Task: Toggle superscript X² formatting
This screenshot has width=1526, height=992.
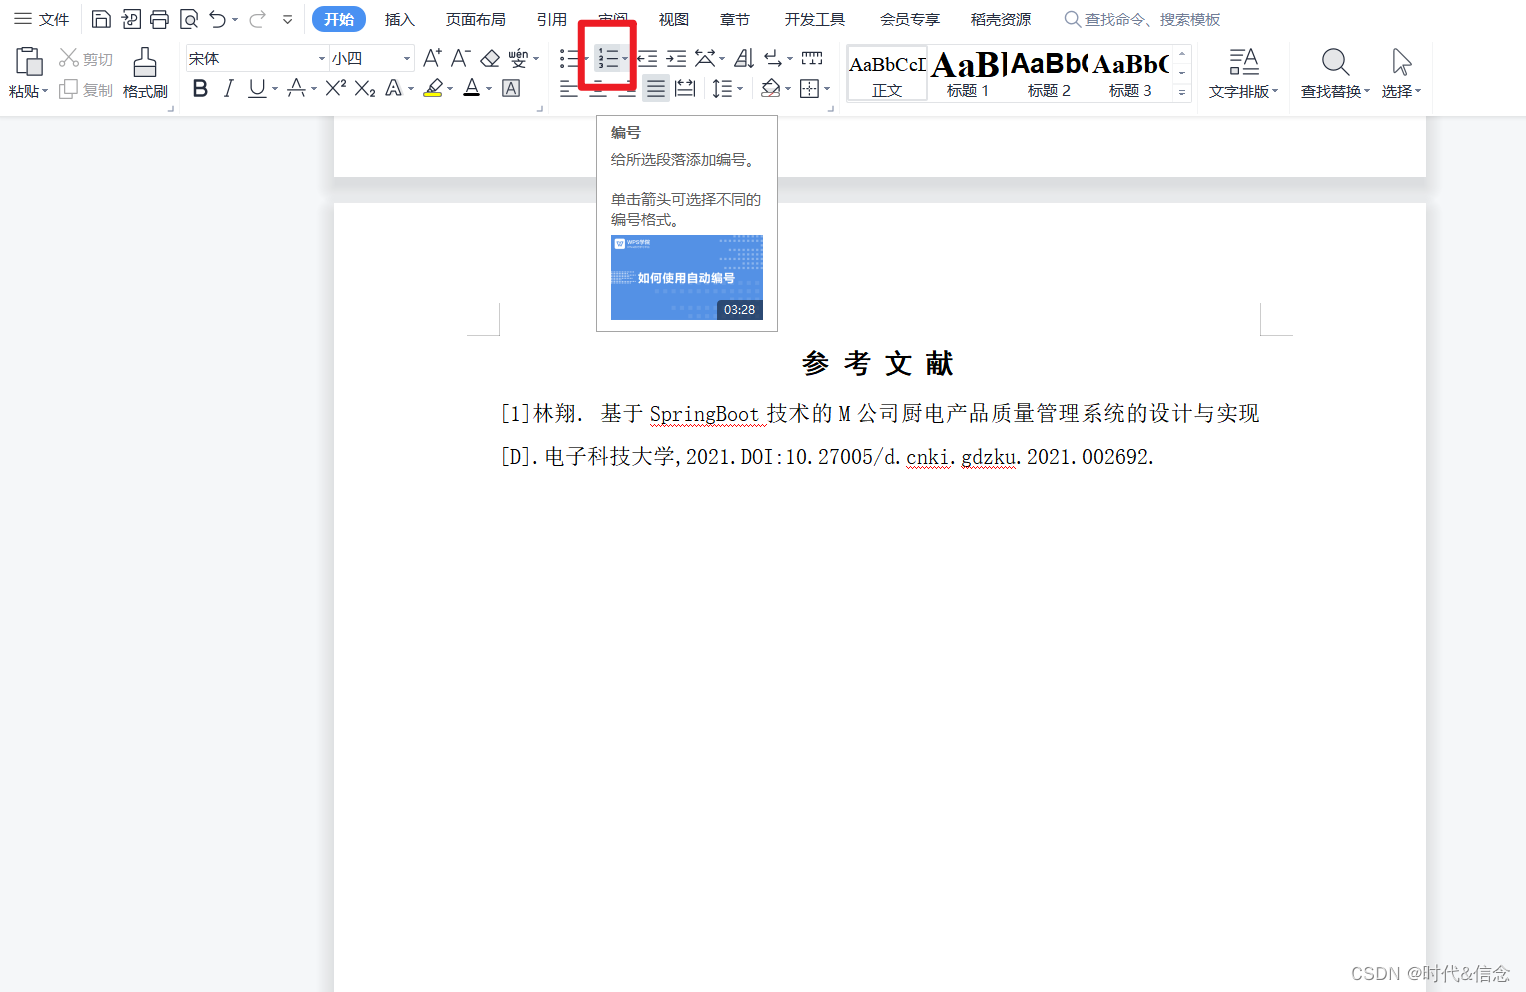Action: pos(335,88)
